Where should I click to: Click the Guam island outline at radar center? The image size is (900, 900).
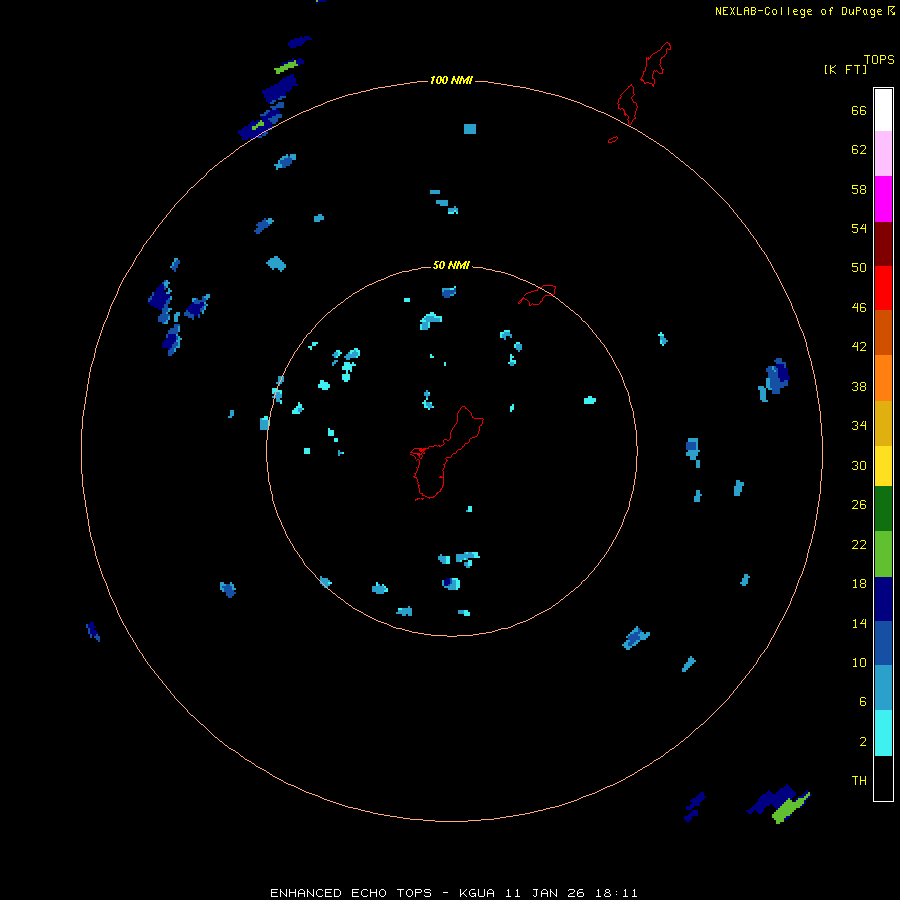[x=445, y=453]
